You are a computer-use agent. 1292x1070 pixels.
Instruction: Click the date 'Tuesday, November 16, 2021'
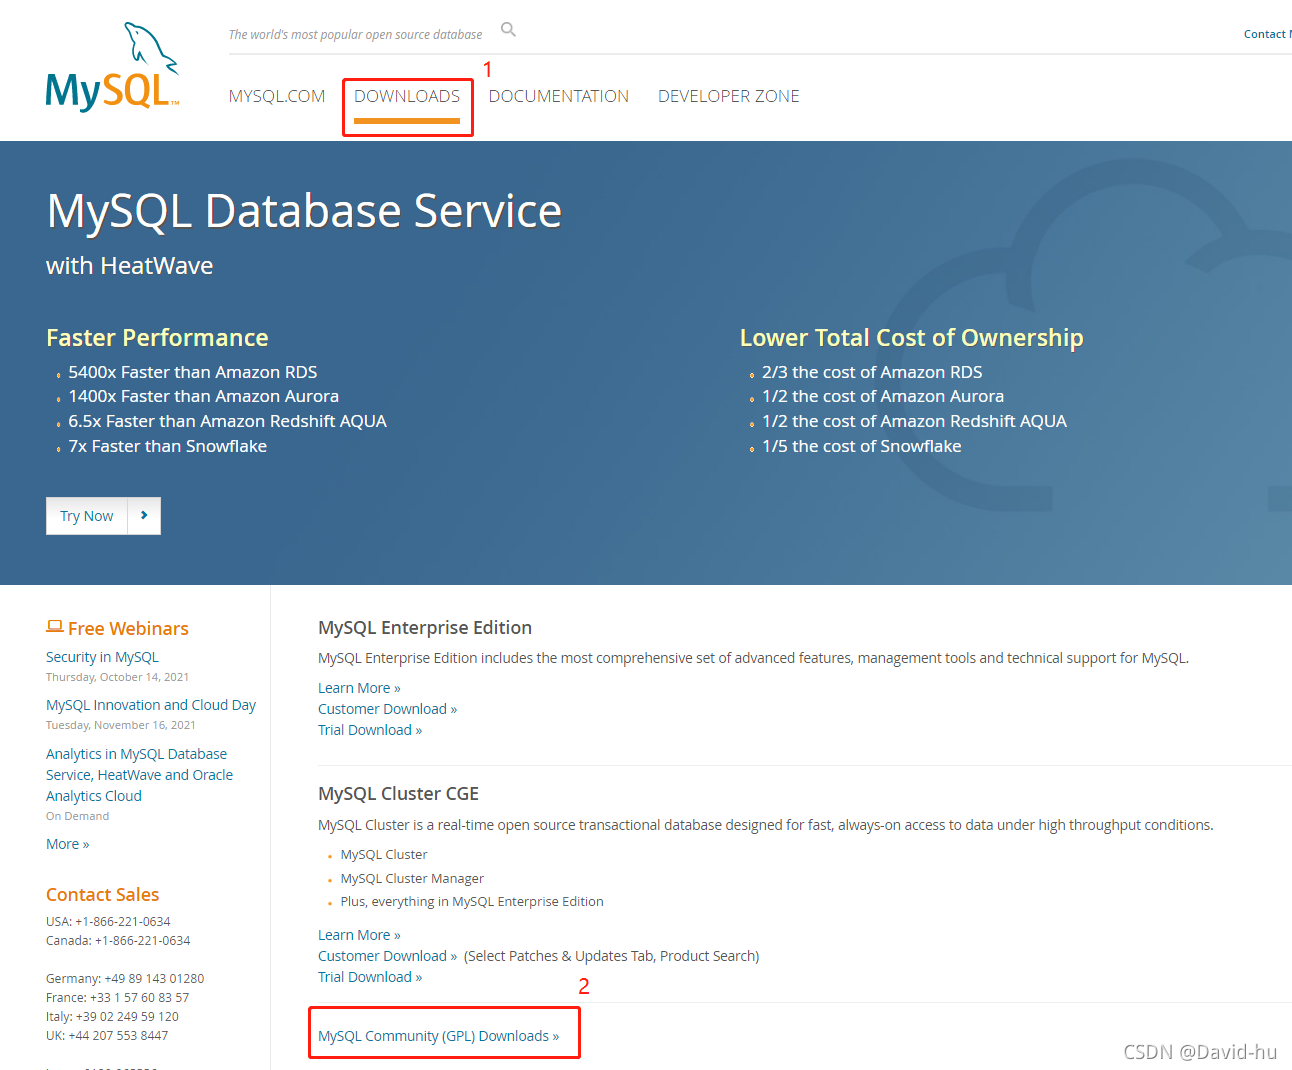click(121, 725)
